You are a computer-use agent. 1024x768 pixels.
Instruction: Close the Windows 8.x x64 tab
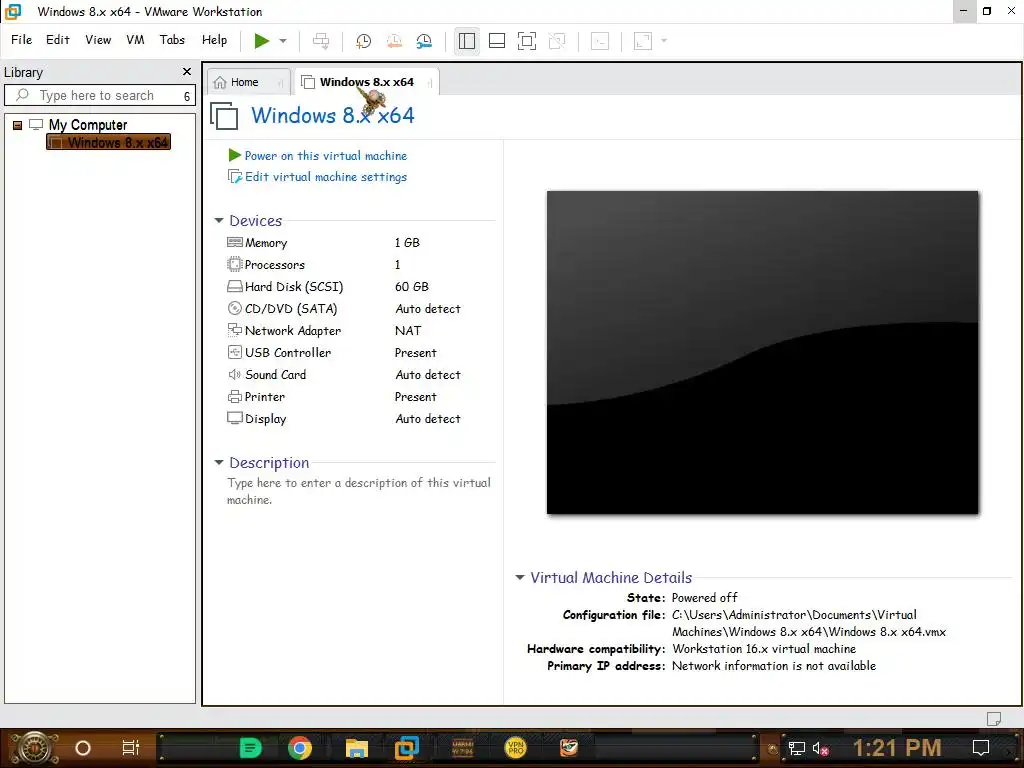coord(430,83)
